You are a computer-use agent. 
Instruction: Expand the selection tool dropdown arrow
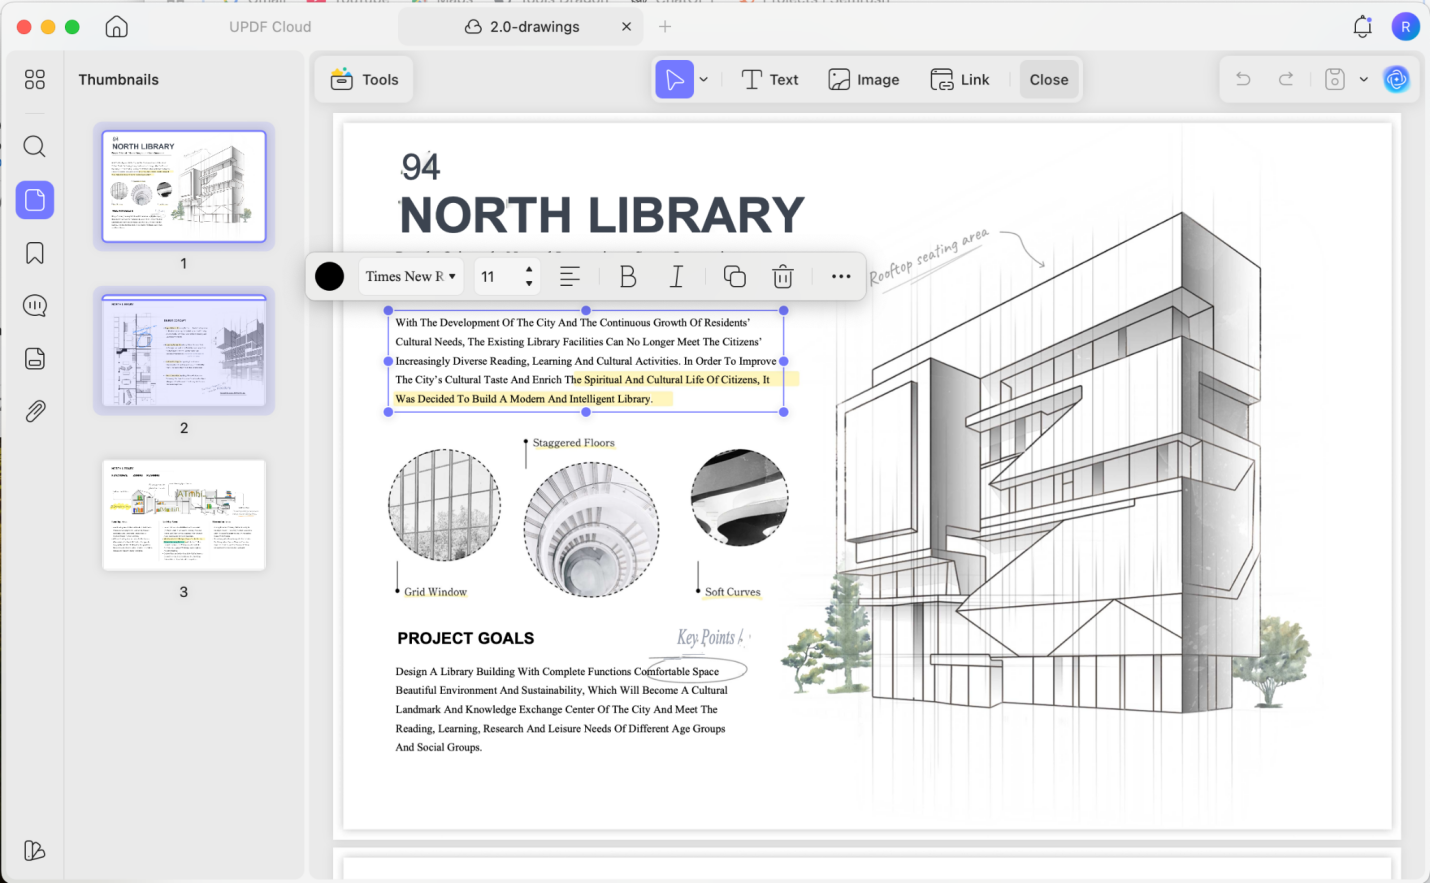pos(704,80)
